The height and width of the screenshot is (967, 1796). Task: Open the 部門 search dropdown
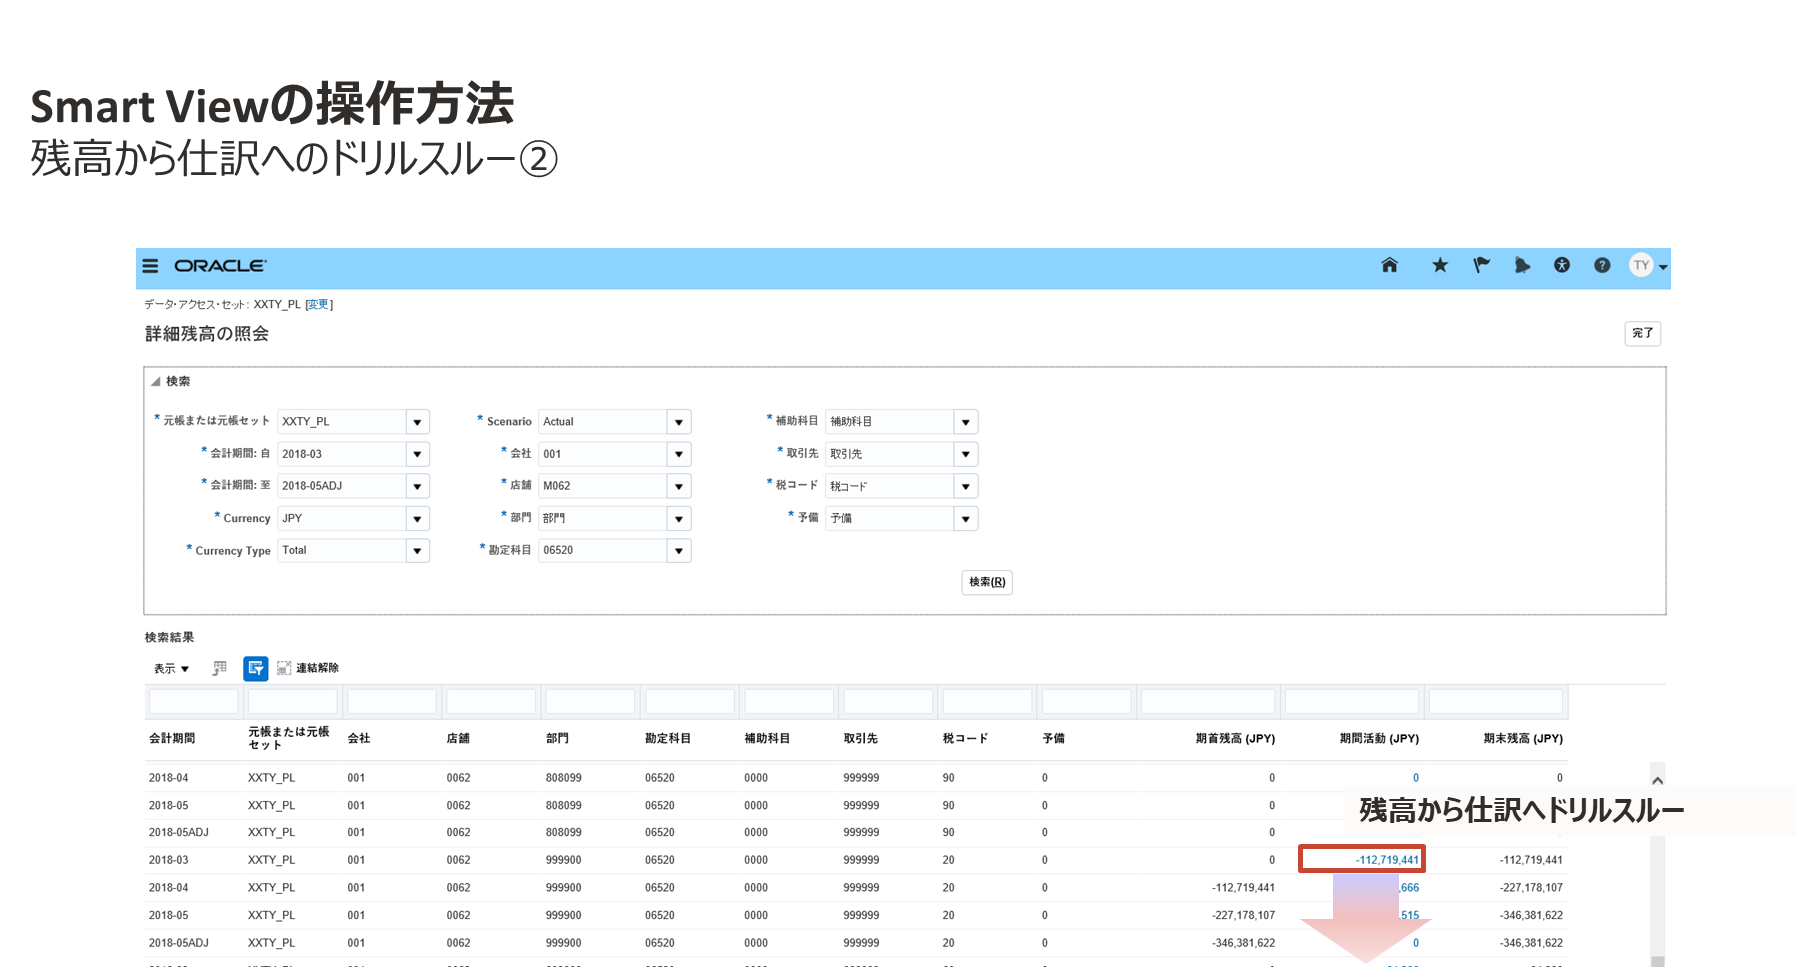point(679,518)
